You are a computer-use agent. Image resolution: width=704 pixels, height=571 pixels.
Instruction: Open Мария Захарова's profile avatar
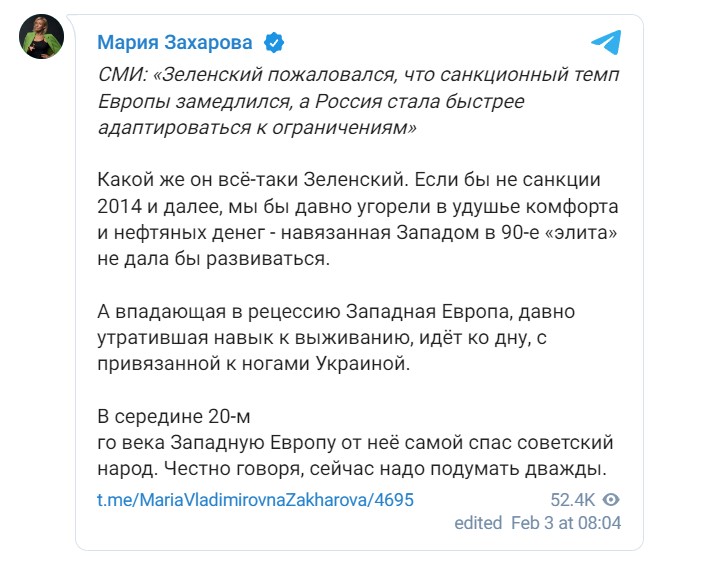42,37
